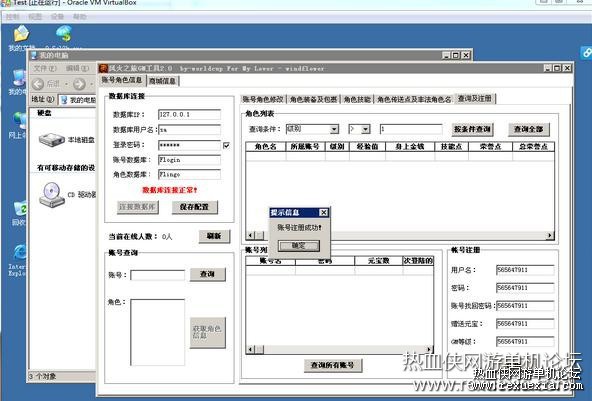Open the recycle bin desktop icon
Screen dimensions: 592x401
coord(20,209)
